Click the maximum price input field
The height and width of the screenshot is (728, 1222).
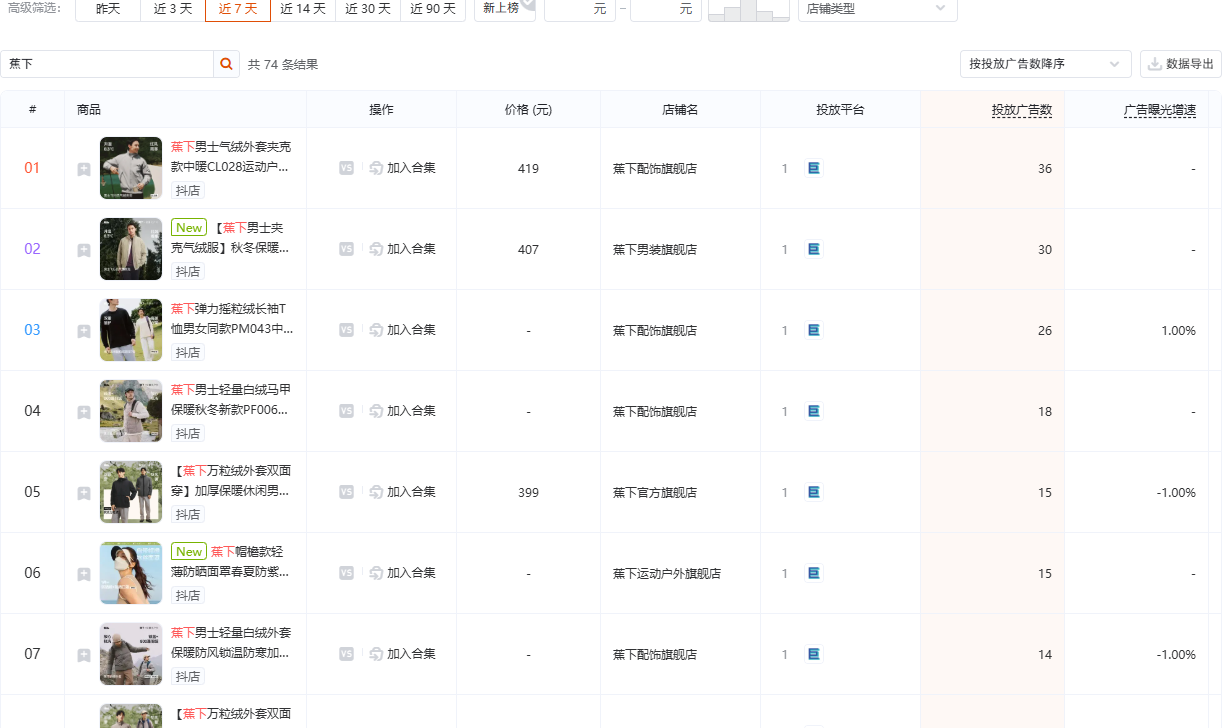[x=666, y=8]
